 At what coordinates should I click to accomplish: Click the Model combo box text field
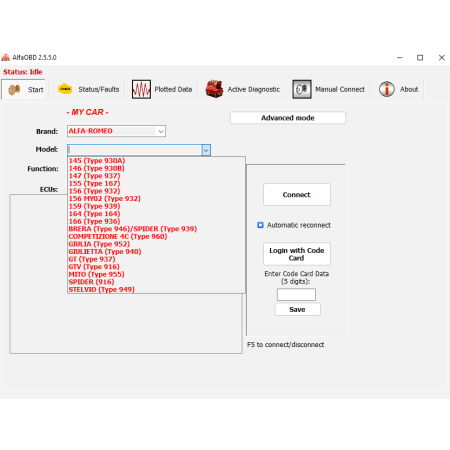(135, 150)
